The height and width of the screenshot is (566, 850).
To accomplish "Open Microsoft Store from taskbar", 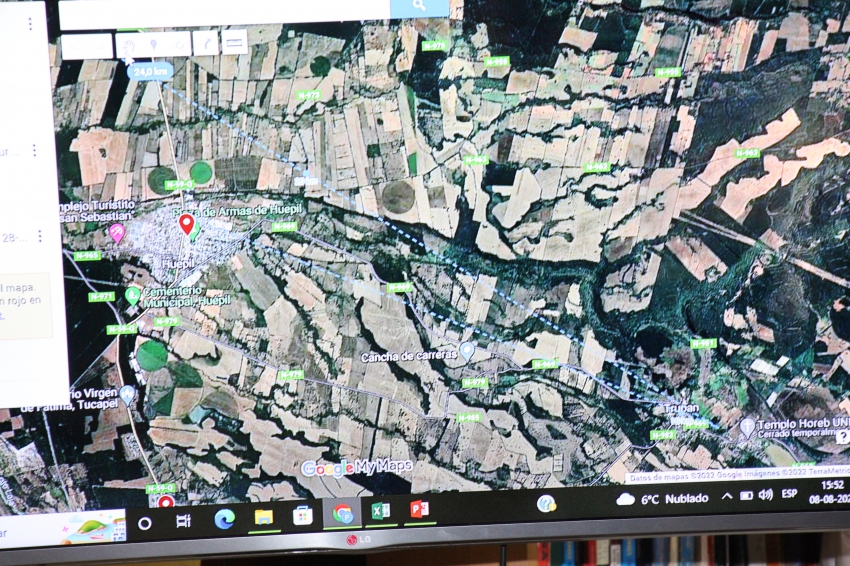I will (x=302, y=515).
